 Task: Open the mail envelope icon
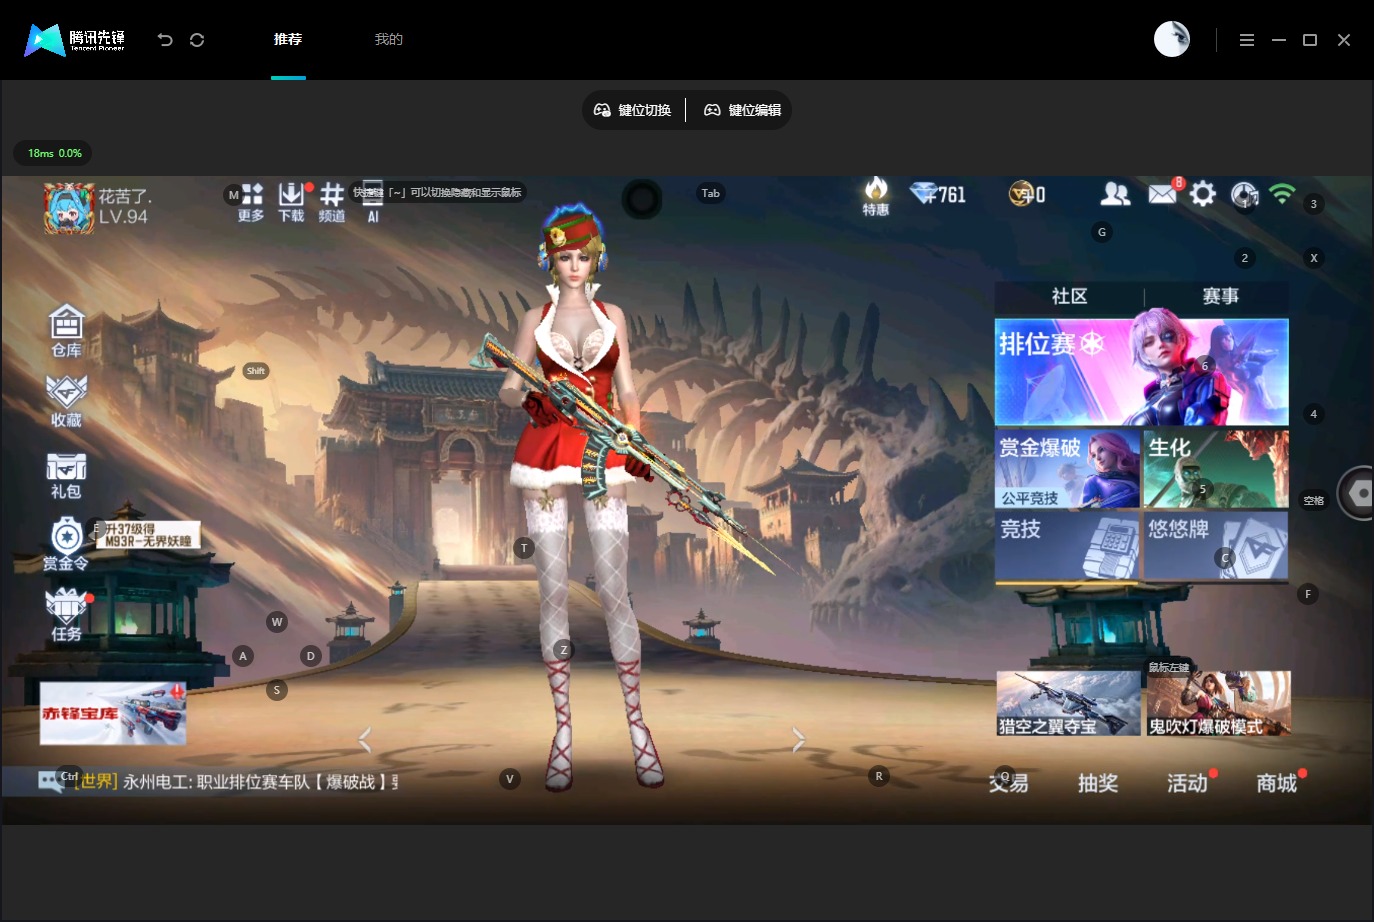coord(1162,193)
